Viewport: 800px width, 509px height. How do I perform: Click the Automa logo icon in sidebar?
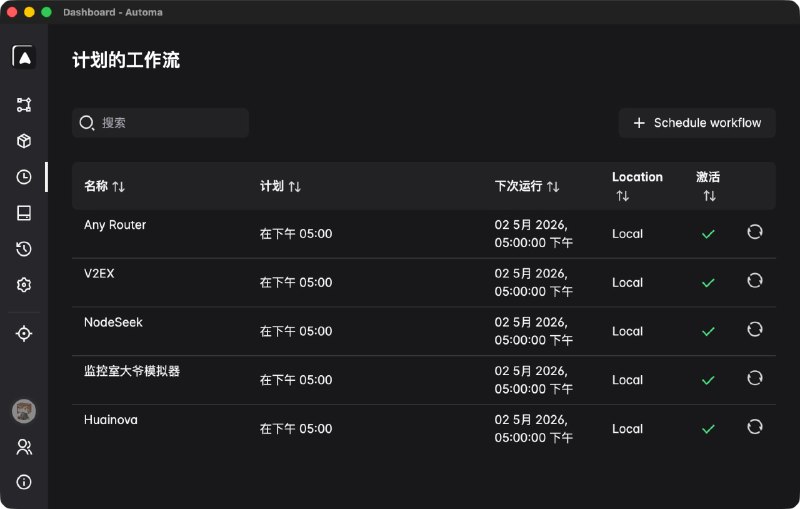pos(23,57)
